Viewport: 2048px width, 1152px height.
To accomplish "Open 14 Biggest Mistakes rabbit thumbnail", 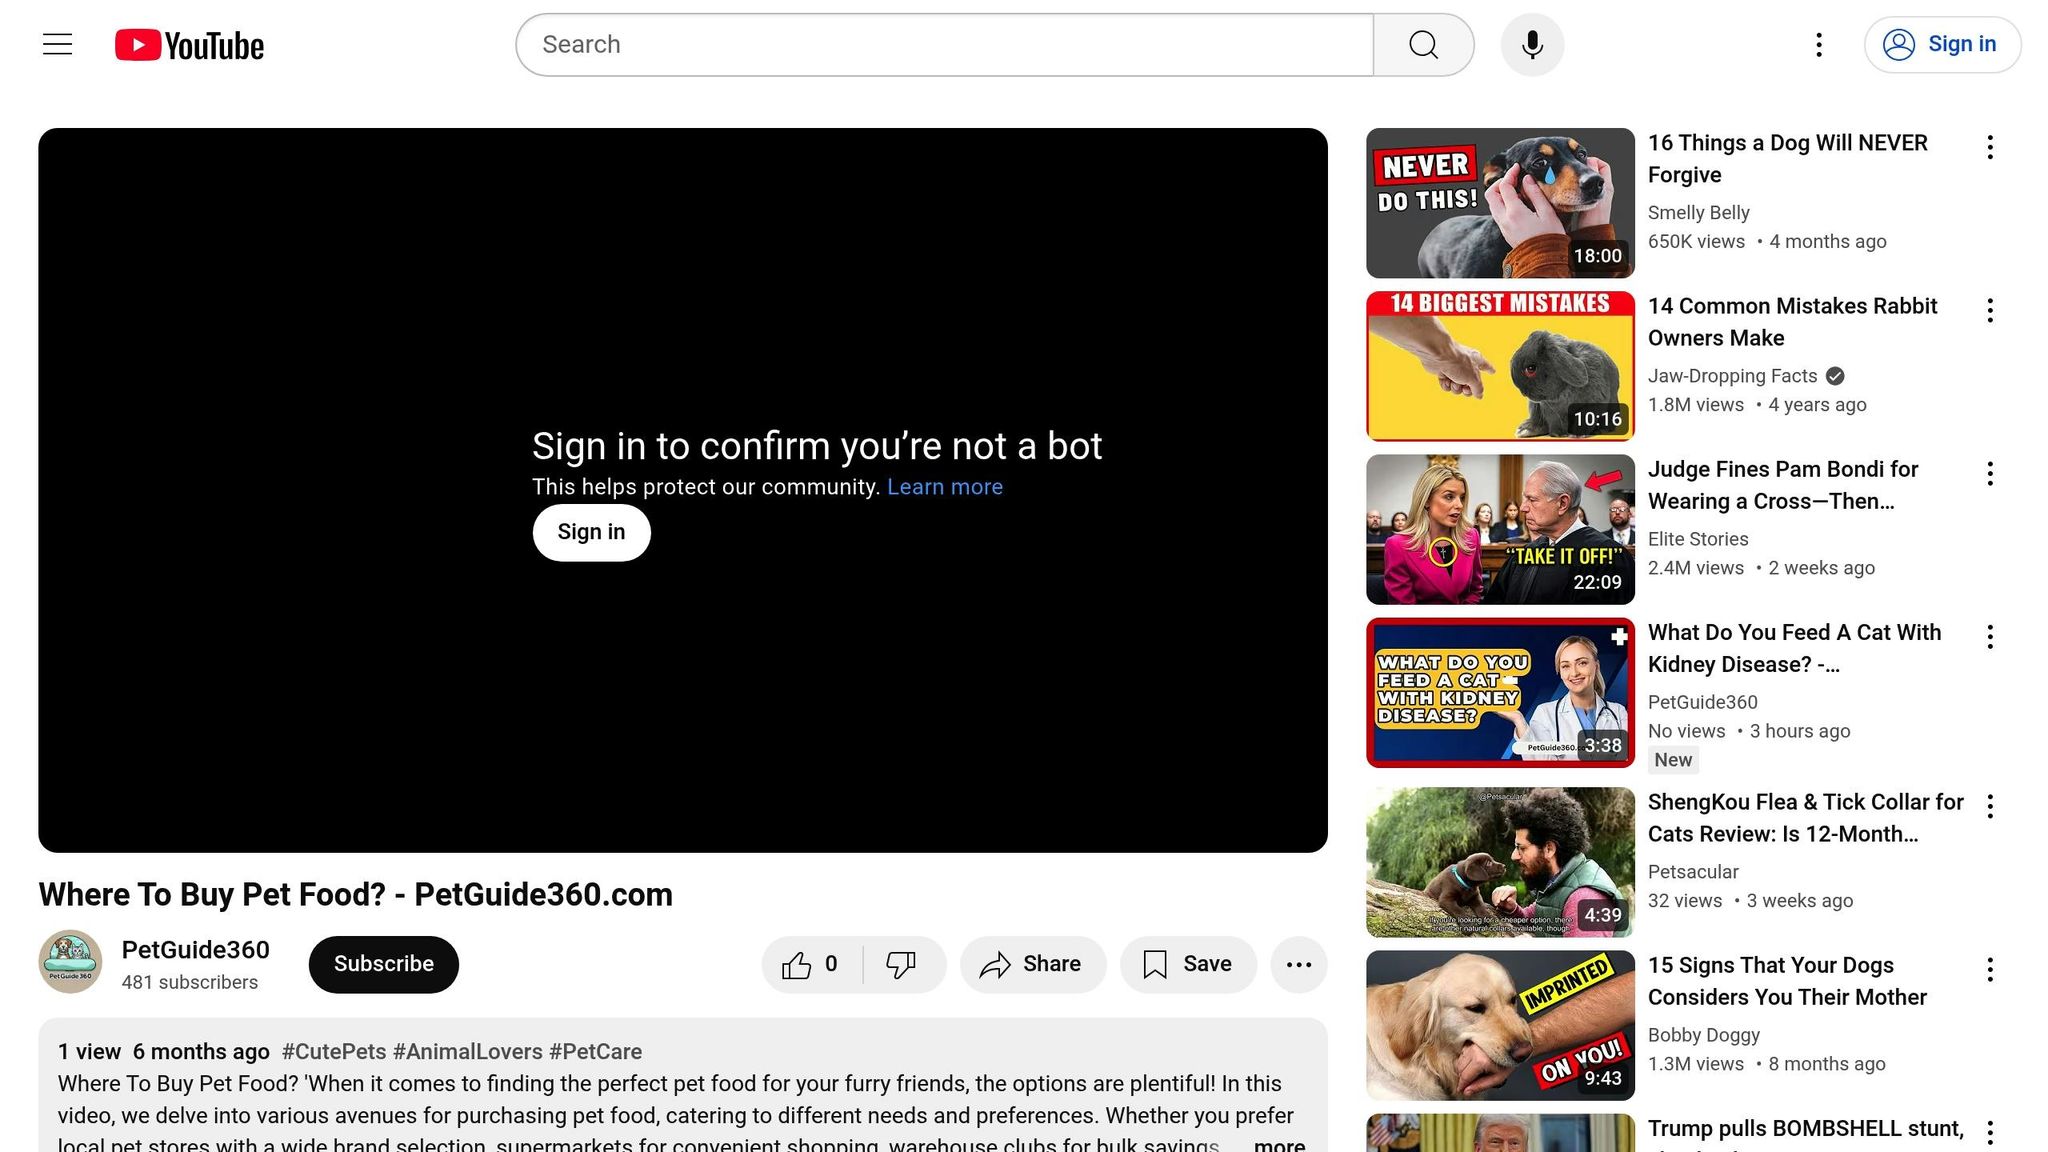I will pos(1500,366).
